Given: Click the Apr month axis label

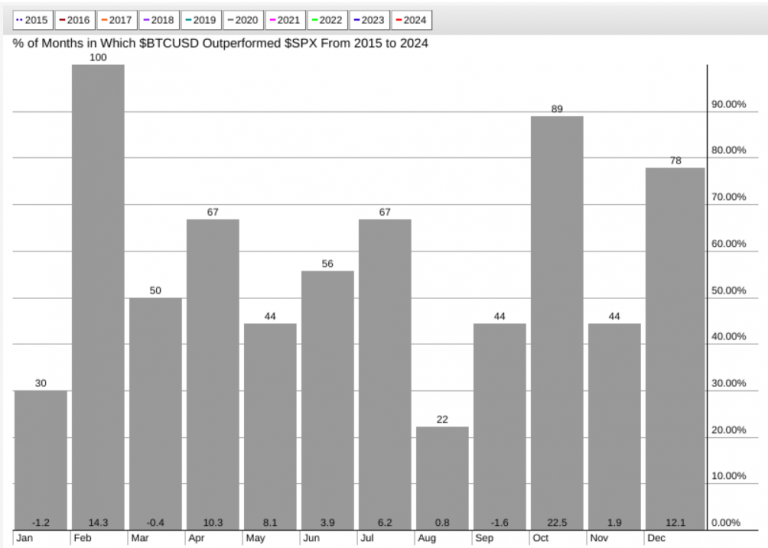Looking at the screenshot, I should (196, 538).
